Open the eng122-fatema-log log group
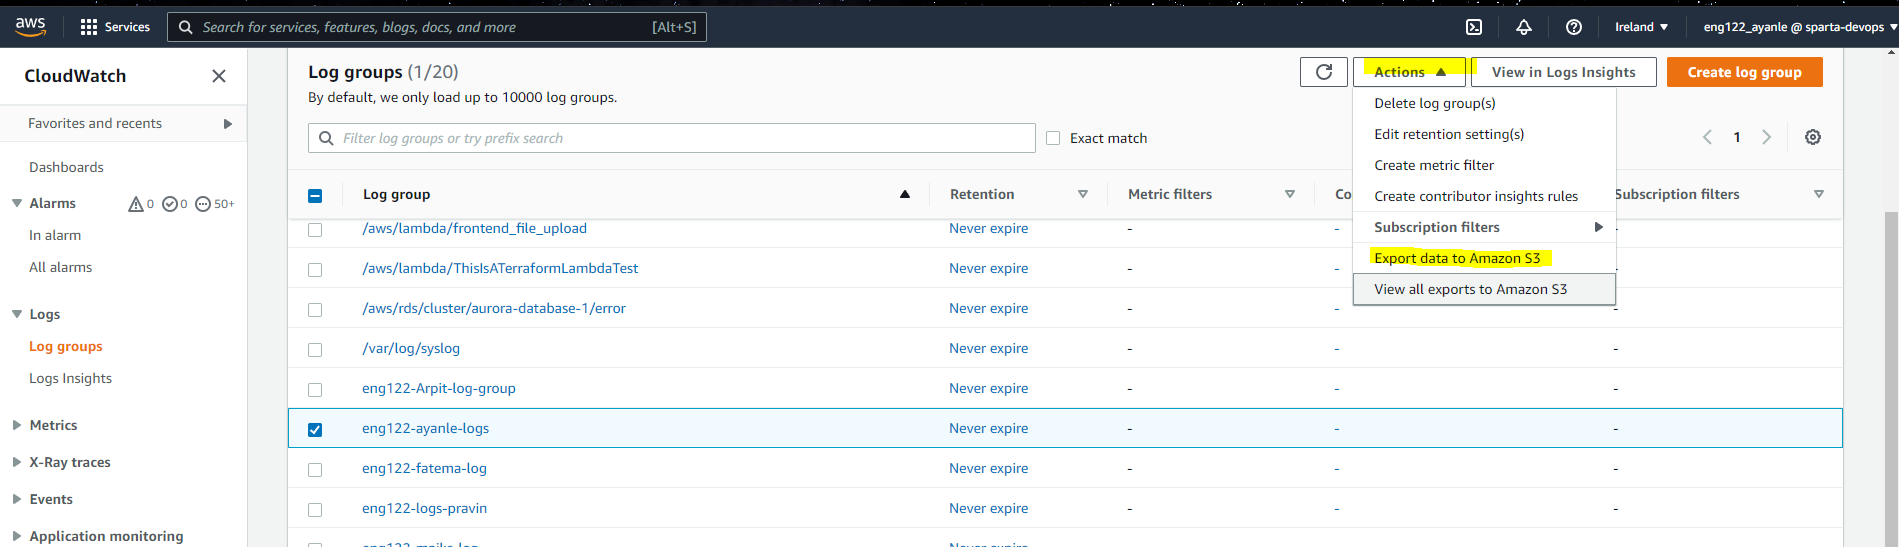Image resolution: width=1899 pixels, height=547 pixels. 424,468
